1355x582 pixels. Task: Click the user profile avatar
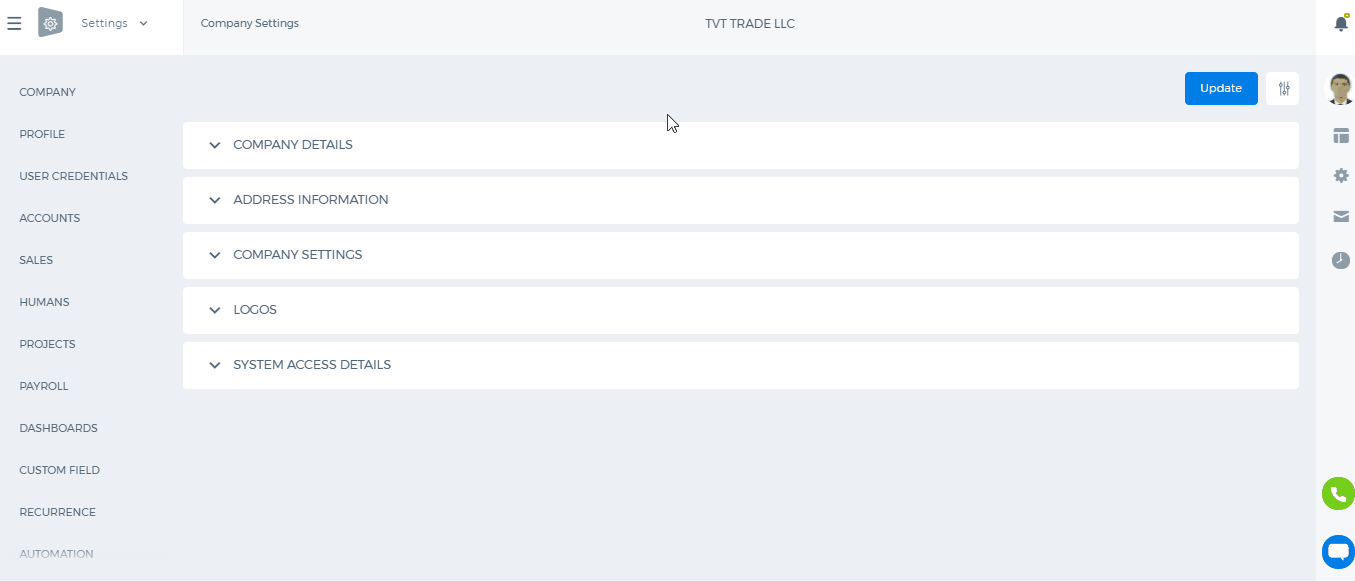[x=1340, y=89]
